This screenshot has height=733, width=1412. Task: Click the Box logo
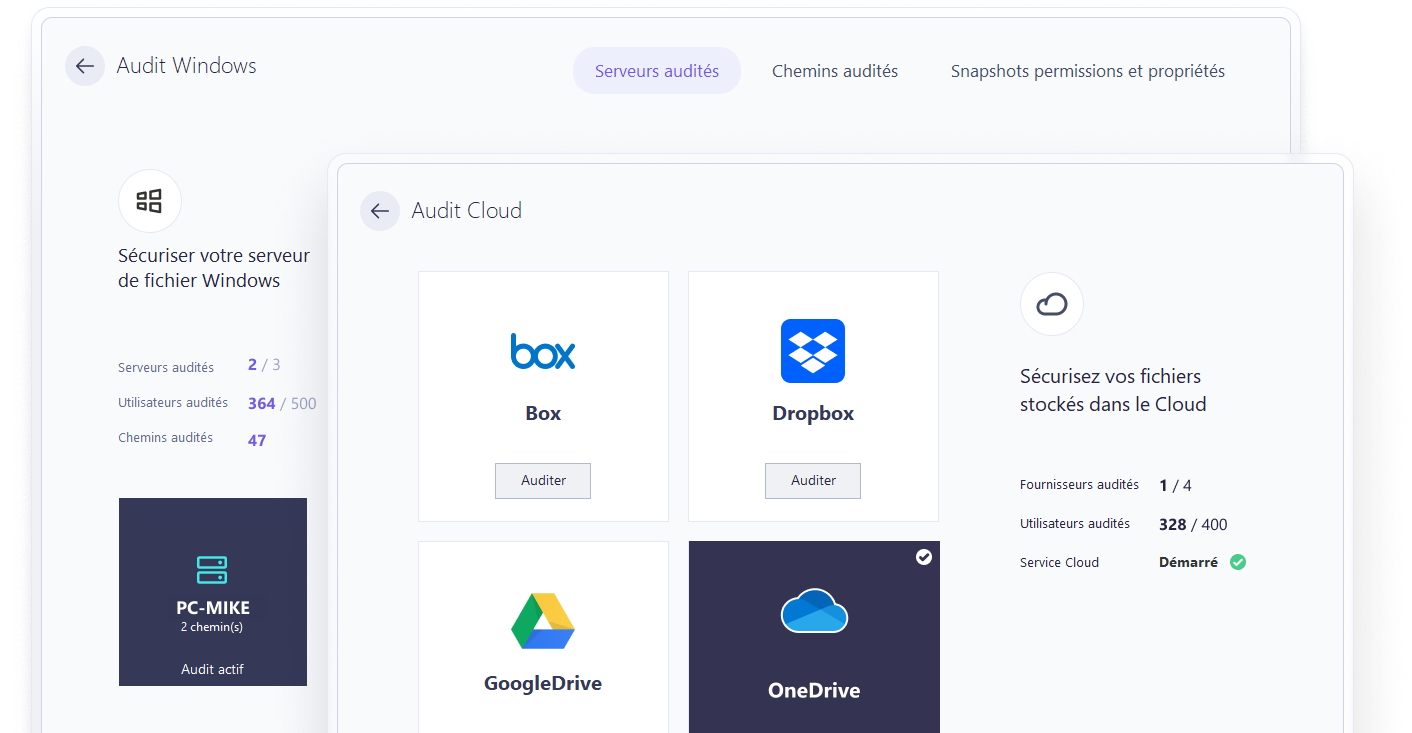coord(543,351)
